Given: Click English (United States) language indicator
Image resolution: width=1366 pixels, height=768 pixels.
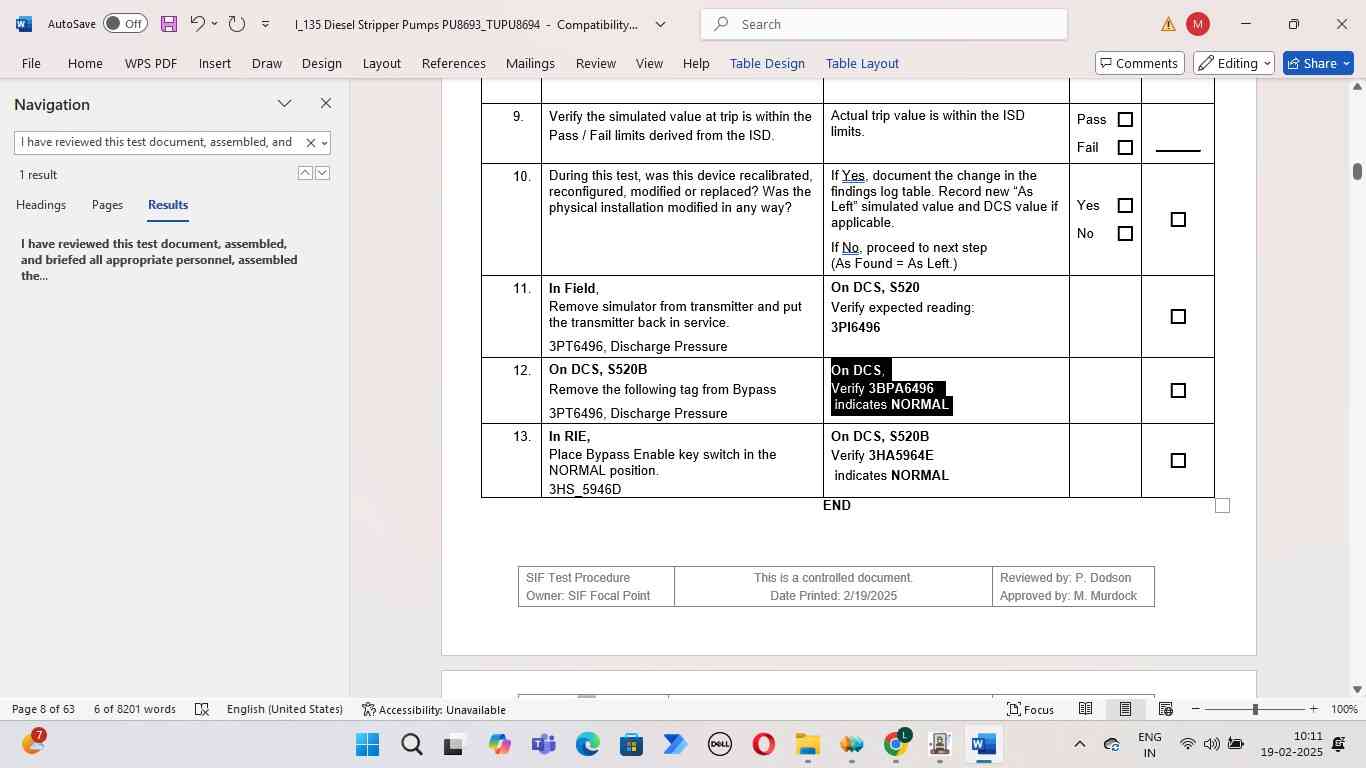Looking at the screenshot, I should click(x=285, y=709).
